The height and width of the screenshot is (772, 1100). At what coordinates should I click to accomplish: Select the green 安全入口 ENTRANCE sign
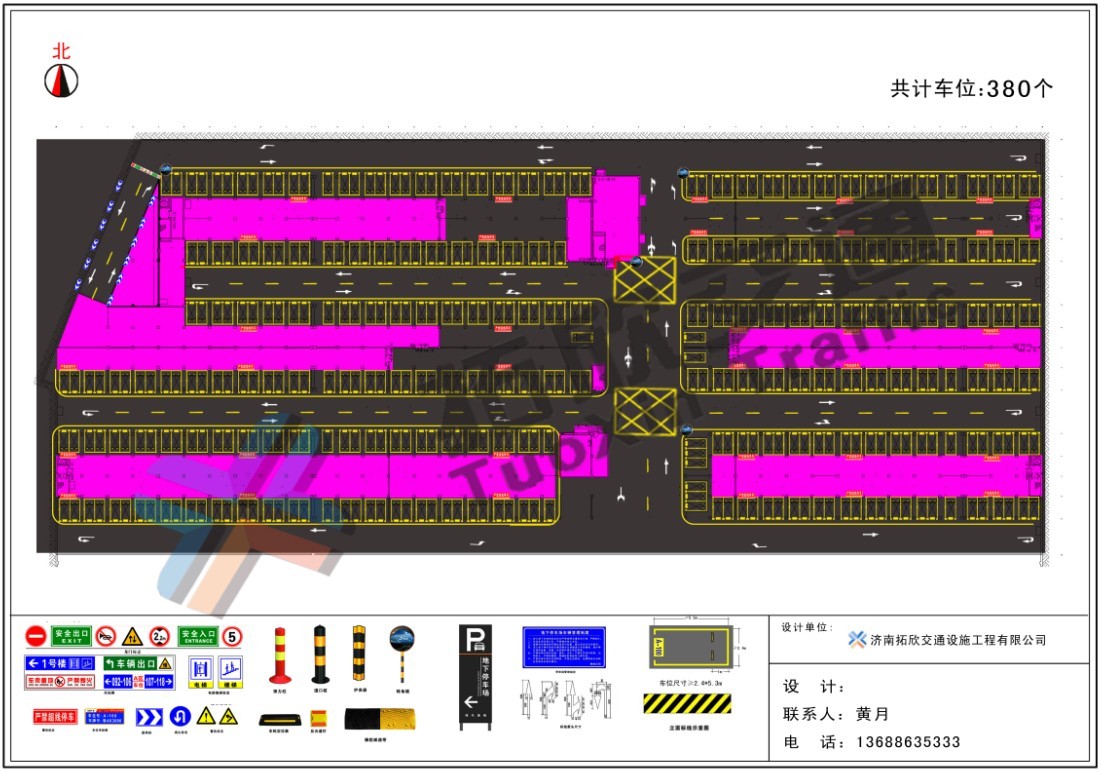tap(198, 635)
